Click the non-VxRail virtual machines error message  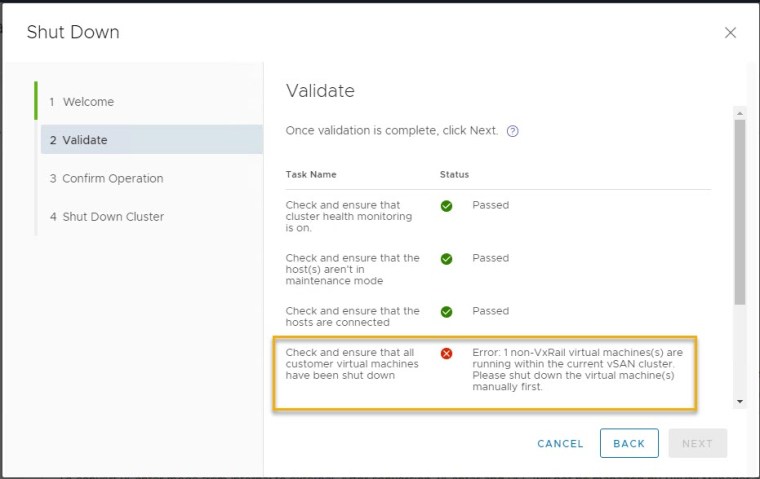click(577, 370)
